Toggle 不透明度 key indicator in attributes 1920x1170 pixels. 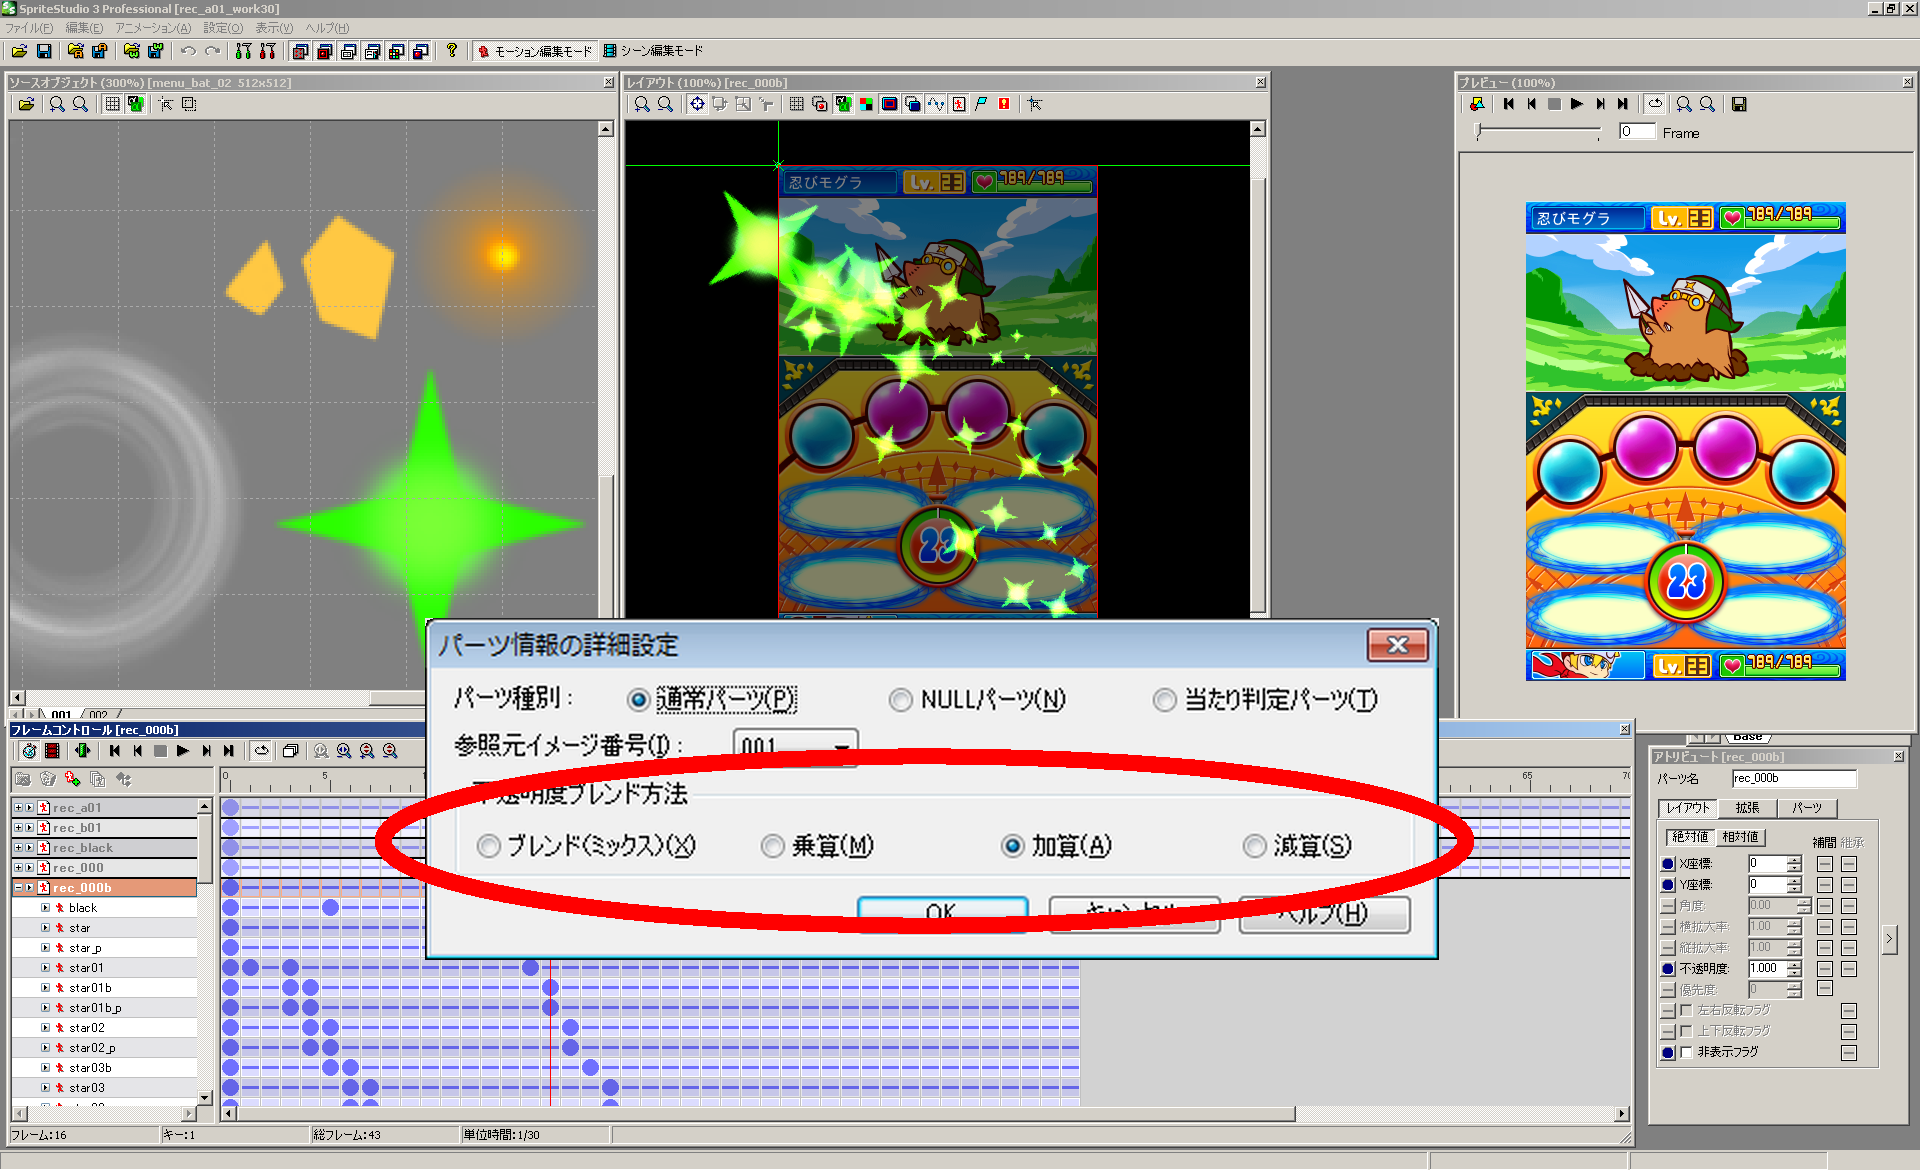1668,969
